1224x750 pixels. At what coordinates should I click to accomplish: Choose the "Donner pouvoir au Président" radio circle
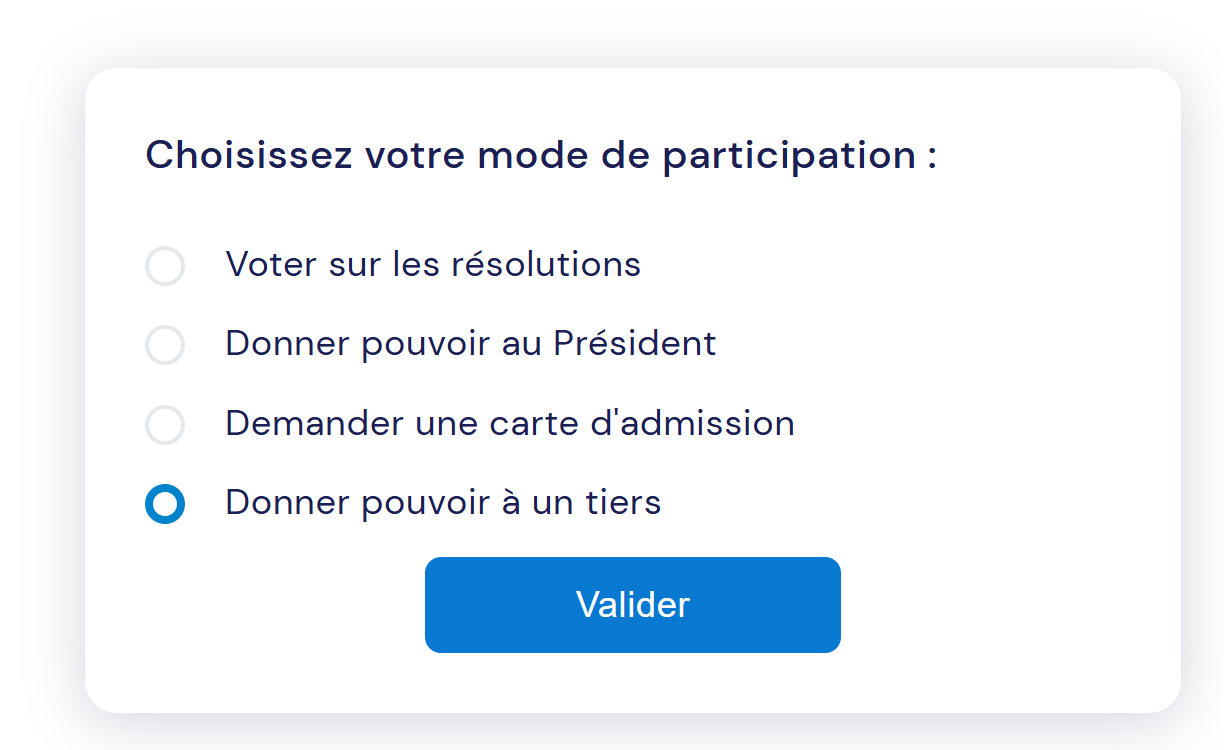[165, 345]
